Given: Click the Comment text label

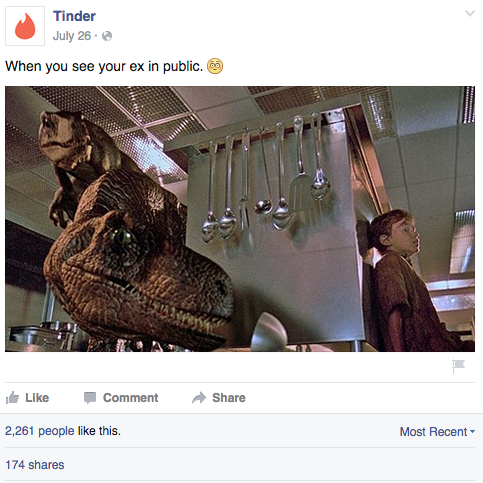Looking at the screenshot, I should (131, 398).
